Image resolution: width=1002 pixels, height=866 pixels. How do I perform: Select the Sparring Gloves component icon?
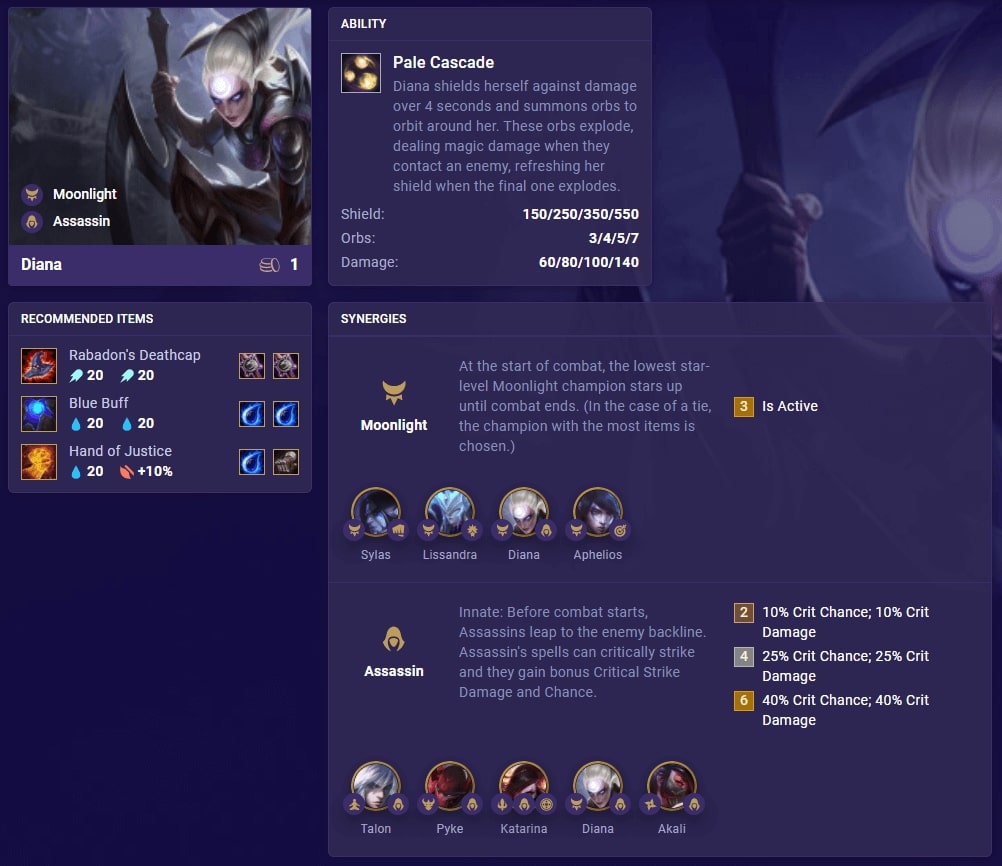pyautogui.click(x=286, y=461)
